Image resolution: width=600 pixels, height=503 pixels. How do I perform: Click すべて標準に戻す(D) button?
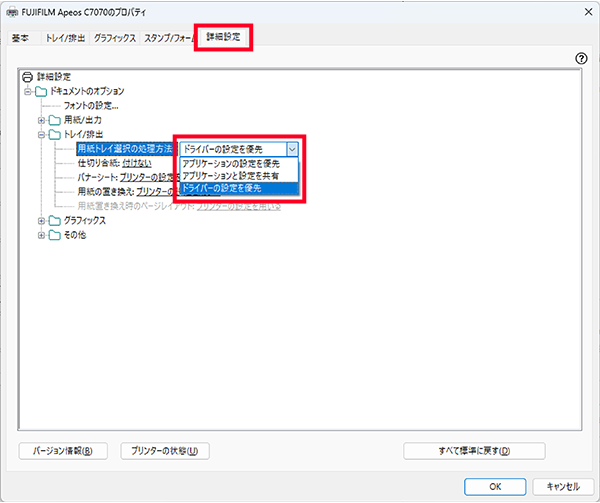pos(474,451)
